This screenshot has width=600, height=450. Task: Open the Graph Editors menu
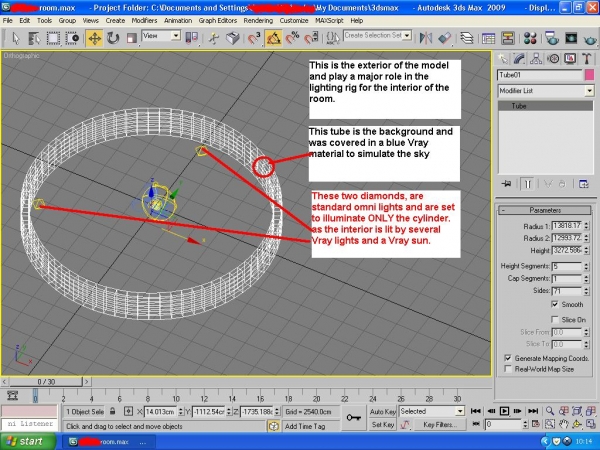tap(218, 21)
